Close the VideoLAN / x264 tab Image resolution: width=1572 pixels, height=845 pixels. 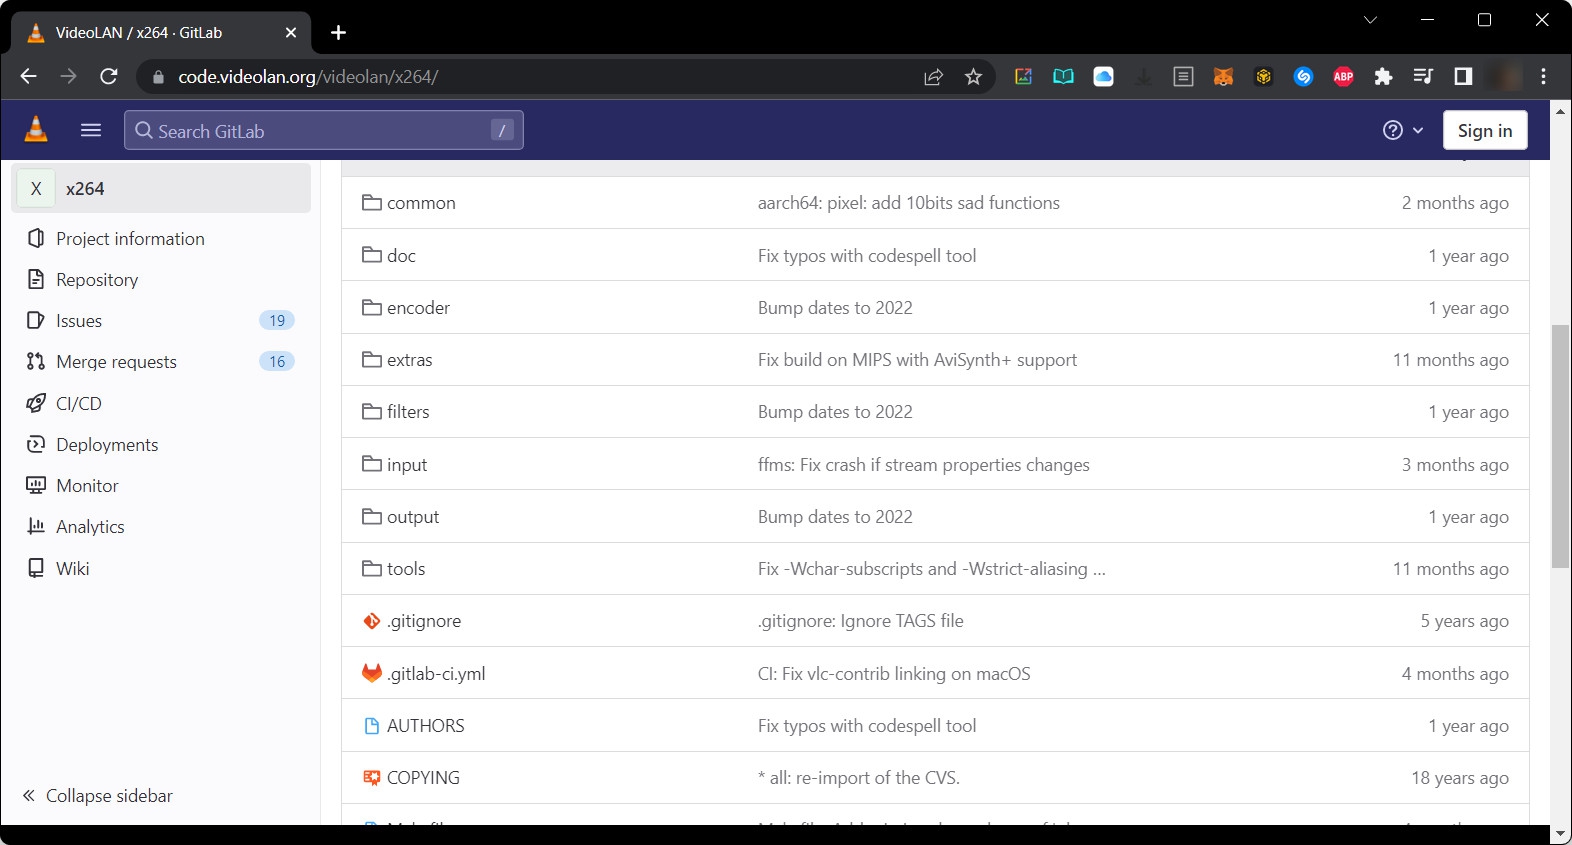pos(291,33)
